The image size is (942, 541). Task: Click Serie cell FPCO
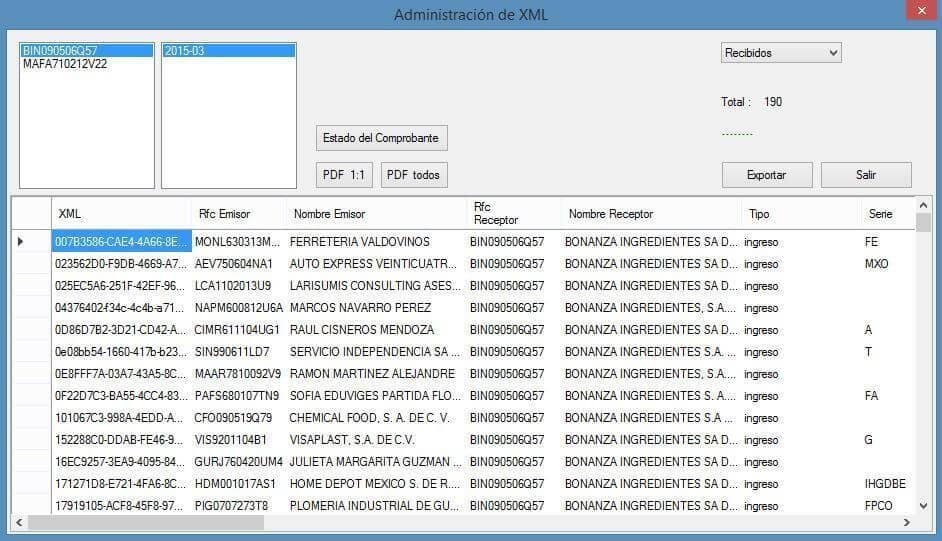click(x=888, y=506)
